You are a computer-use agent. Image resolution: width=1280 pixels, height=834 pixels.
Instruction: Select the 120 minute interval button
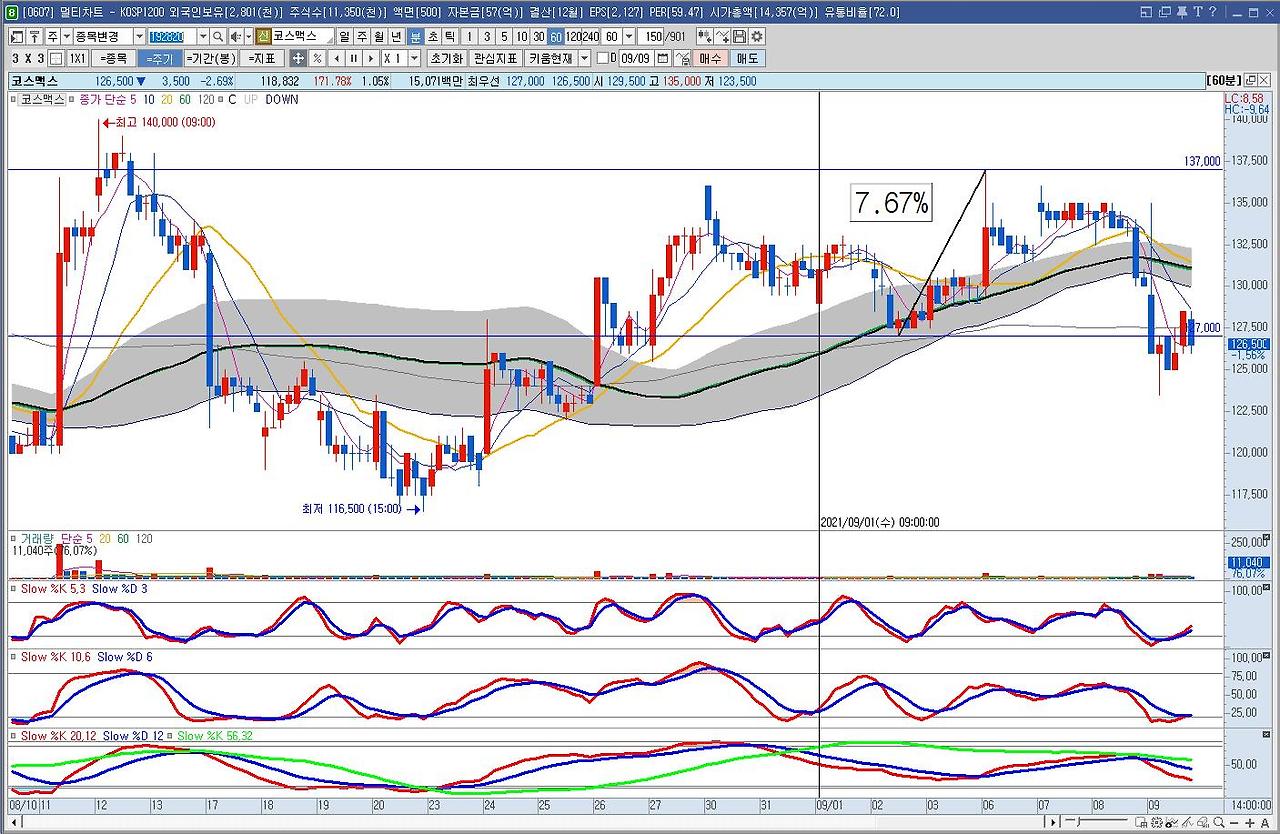click(574, 37)
